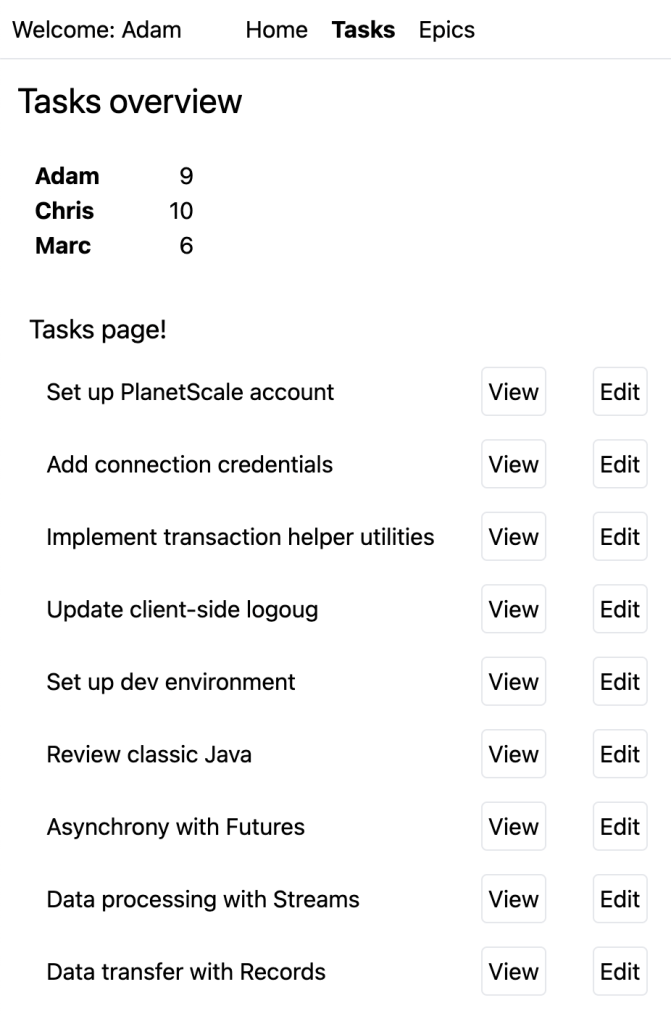This screenshot has width=671, height=1024.
Task: View the Add connection credentials task
Action: (513, 464)
